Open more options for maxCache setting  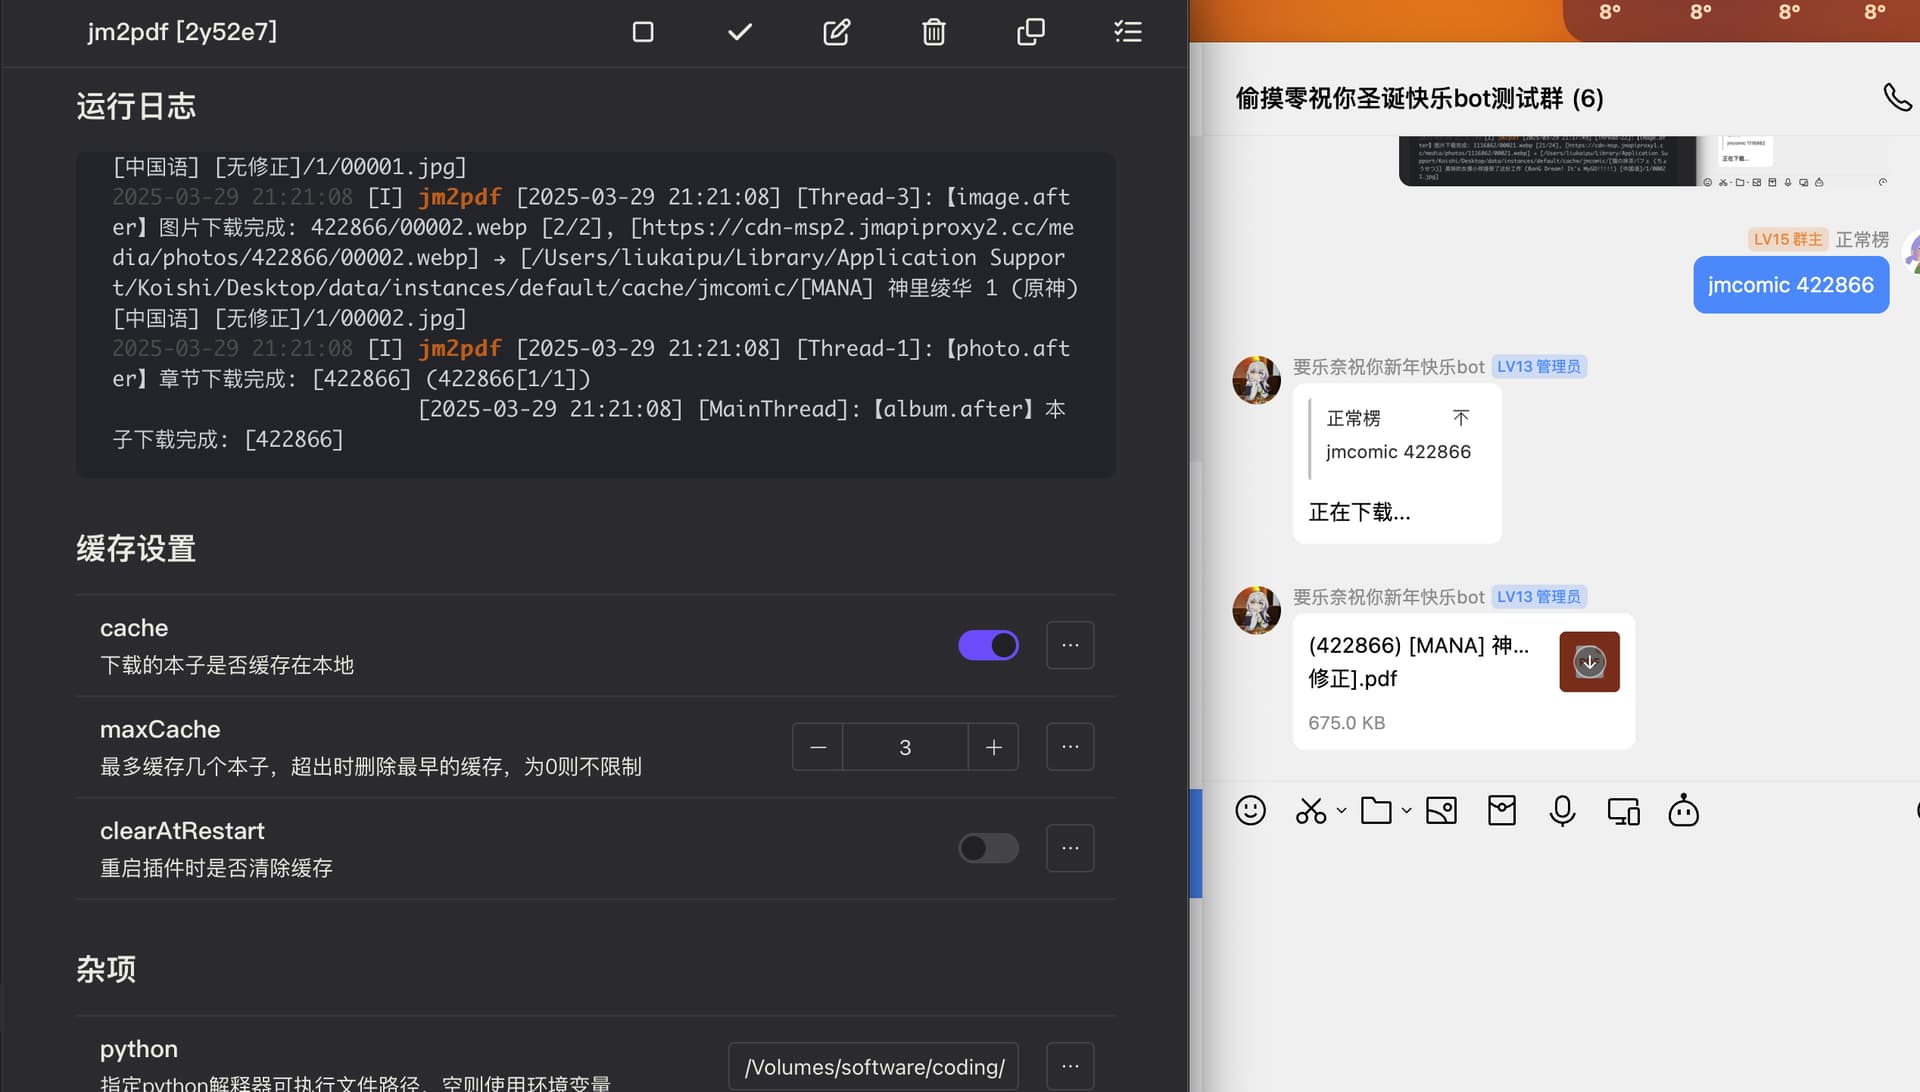(x=1070, y=747)
